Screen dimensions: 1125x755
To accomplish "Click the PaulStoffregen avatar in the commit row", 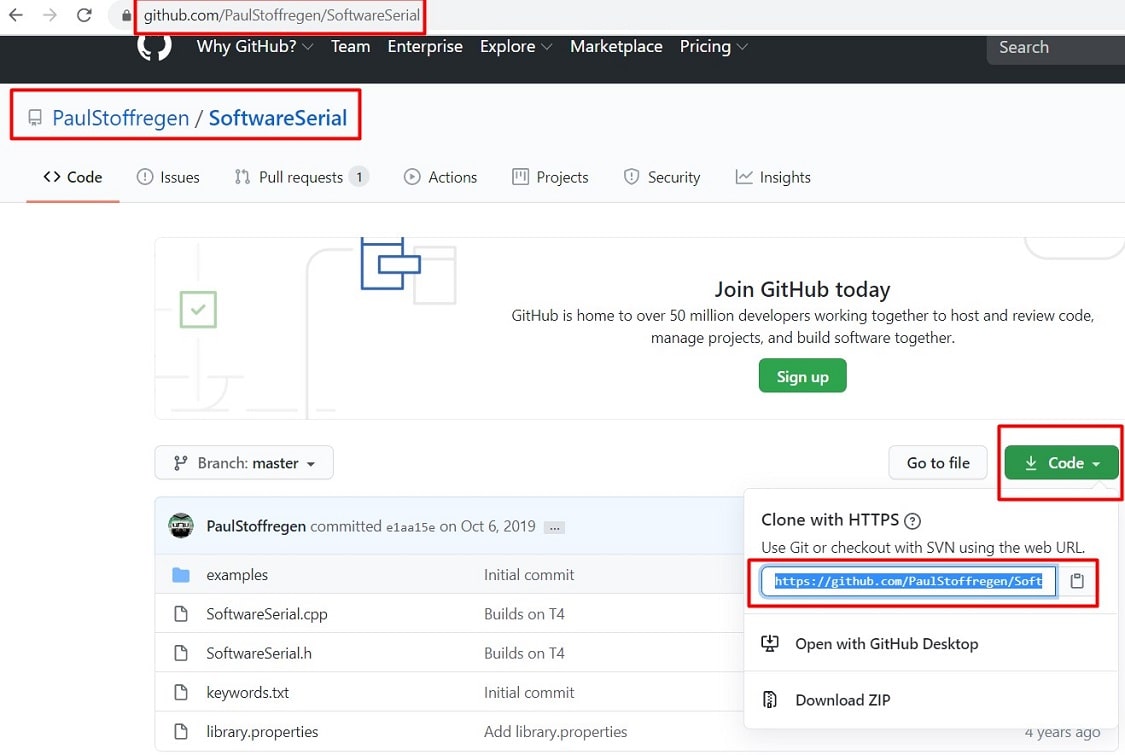I will pyautogui.click(x=181, y=526).
